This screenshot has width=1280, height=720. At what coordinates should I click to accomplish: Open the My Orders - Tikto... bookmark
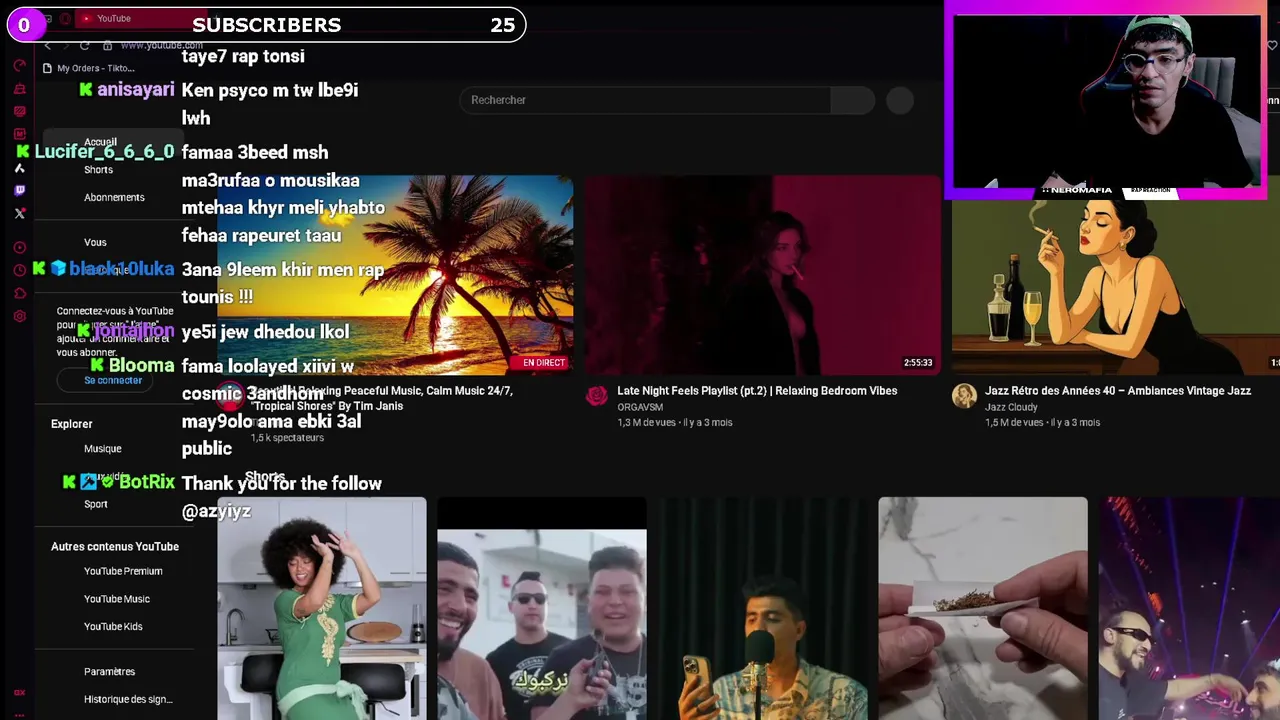pos(88,68)
